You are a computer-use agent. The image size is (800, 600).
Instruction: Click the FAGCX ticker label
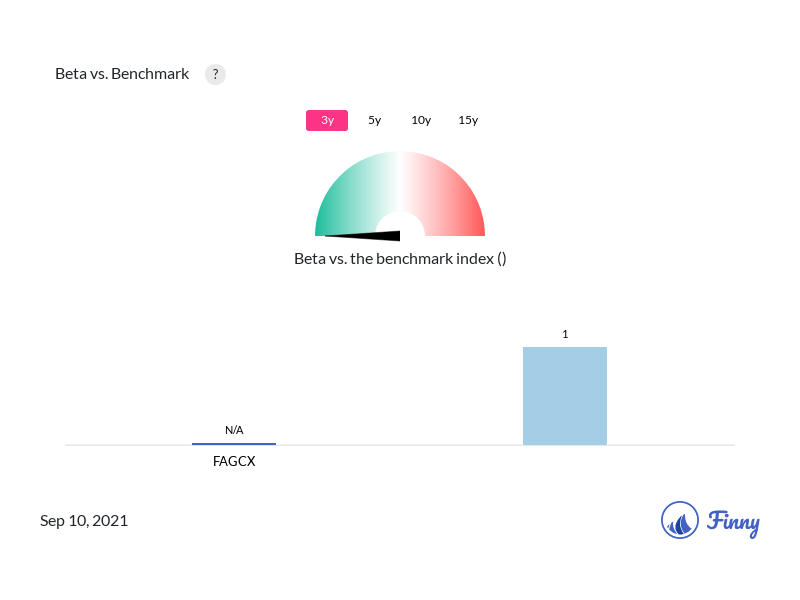[x=234, y=461]
